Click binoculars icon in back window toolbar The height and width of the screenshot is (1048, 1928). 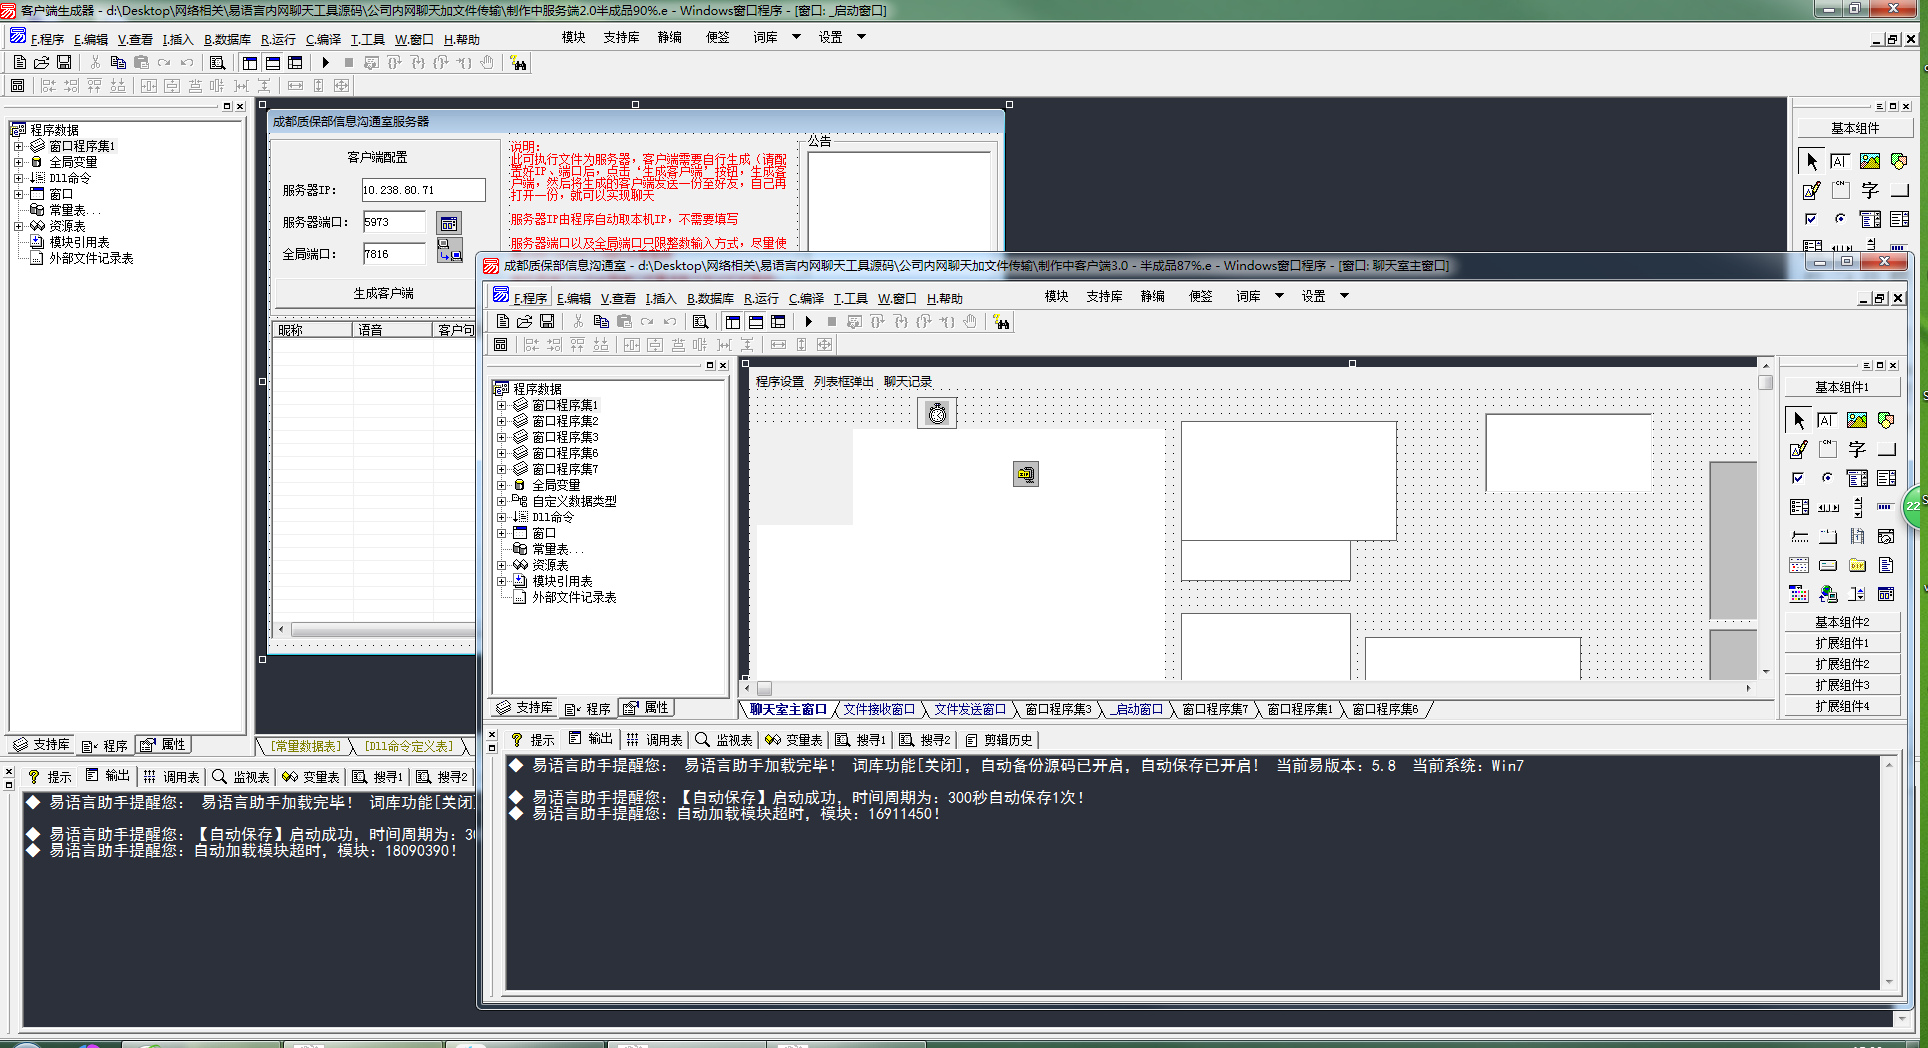point(518,62)
